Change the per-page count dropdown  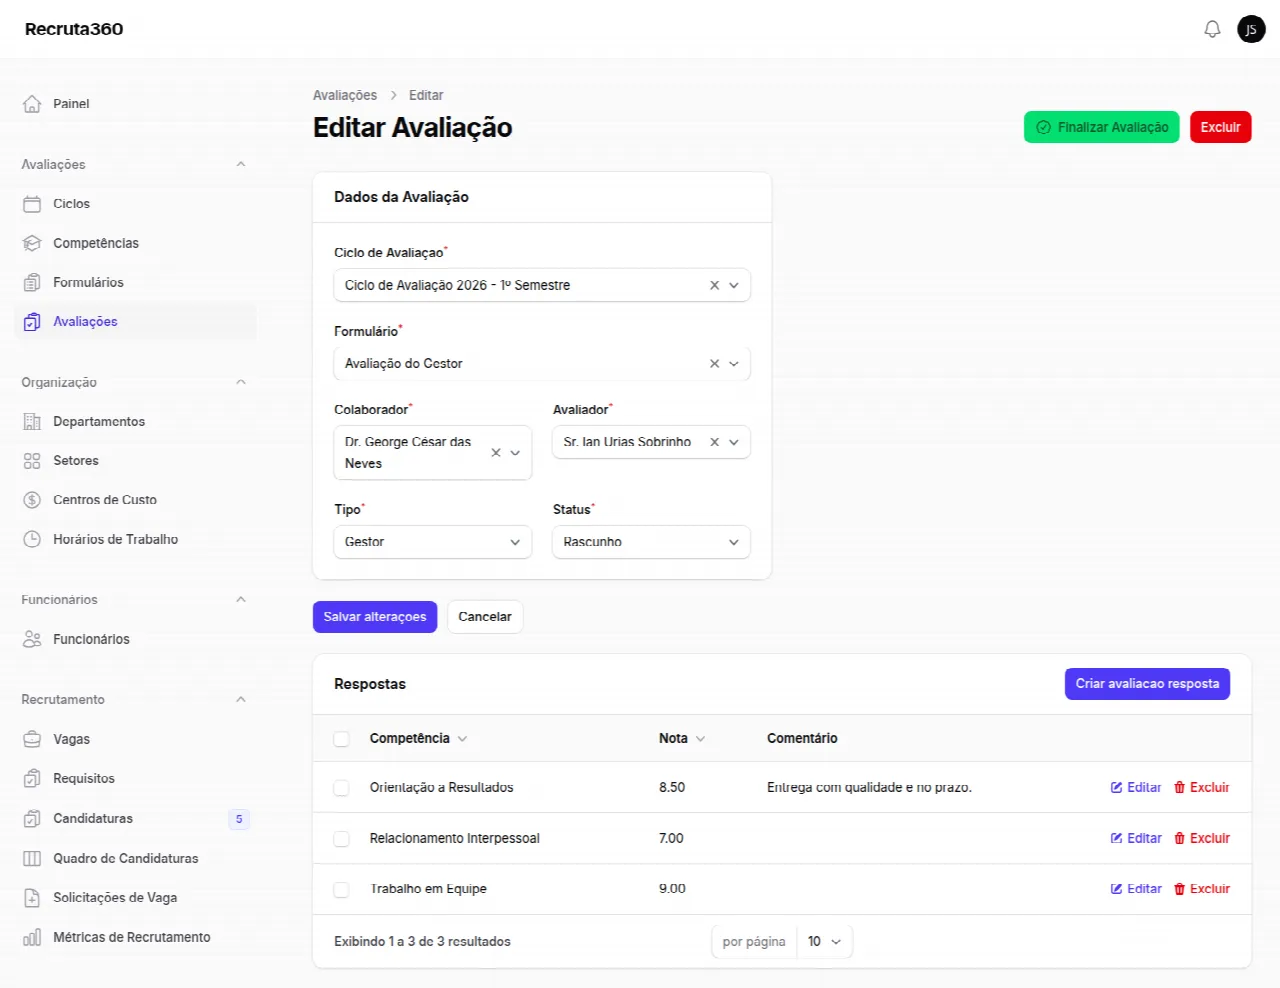point(824,942)
